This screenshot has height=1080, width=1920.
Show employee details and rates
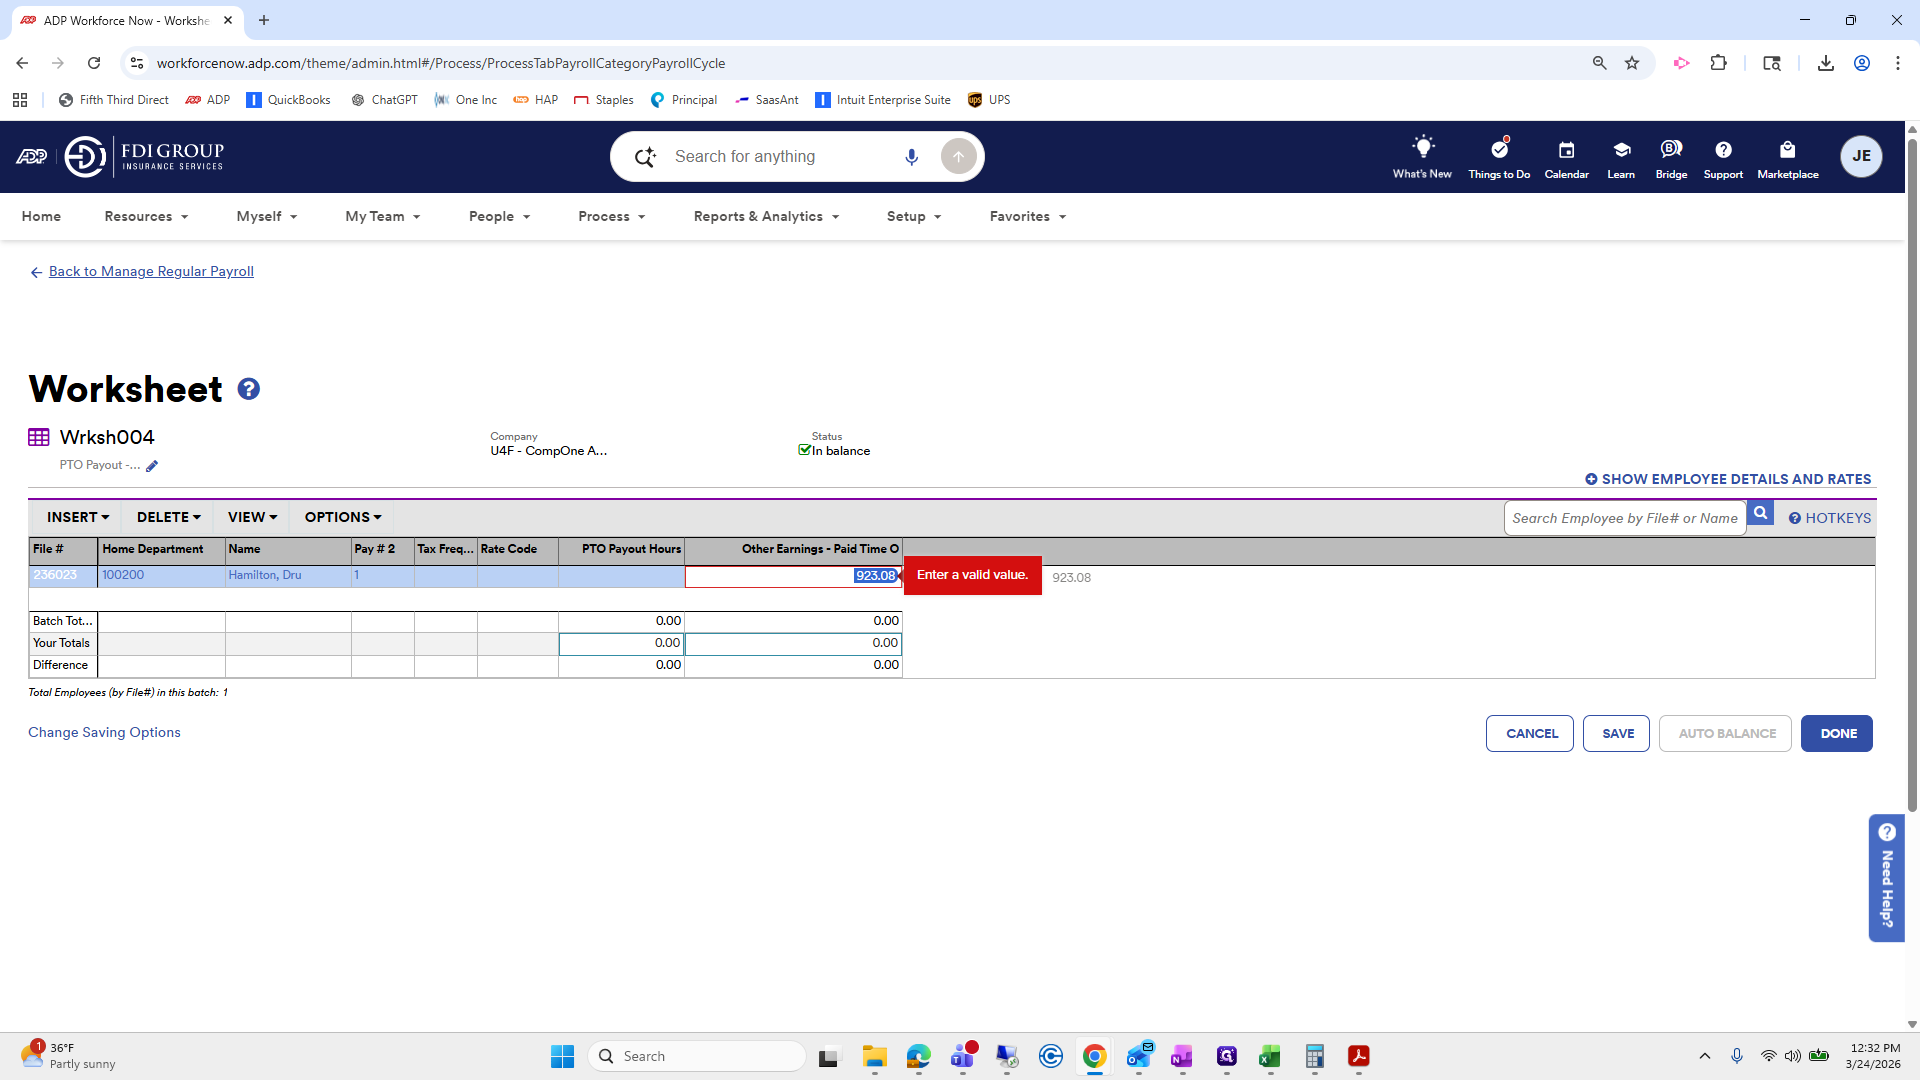(x=1728, y=479)
